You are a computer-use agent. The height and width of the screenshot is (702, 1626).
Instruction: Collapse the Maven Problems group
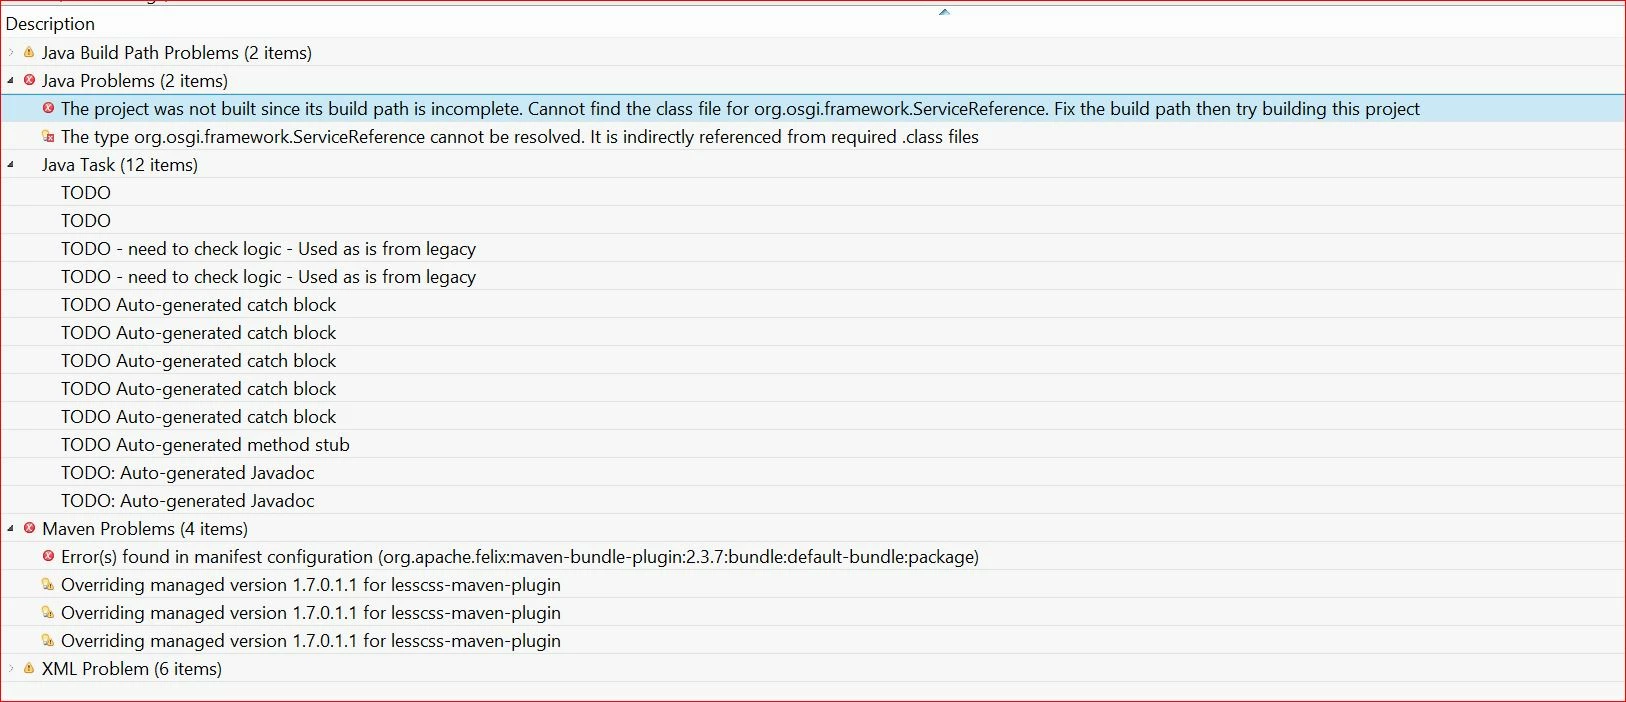[x=11, y=528]
